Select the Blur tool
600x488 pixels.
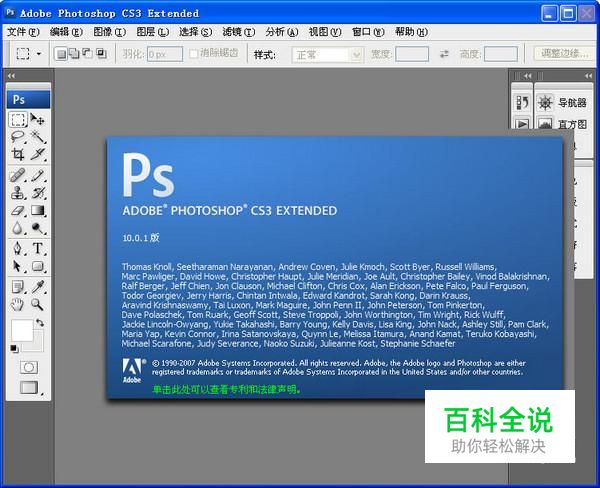[18, 228]
